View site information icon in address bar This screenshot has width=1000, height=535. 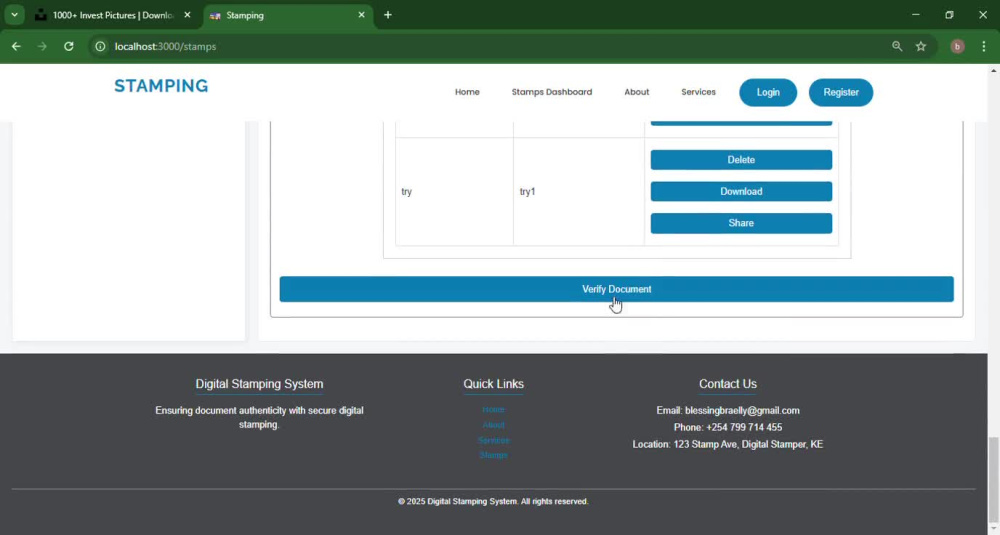coord(100,47)
